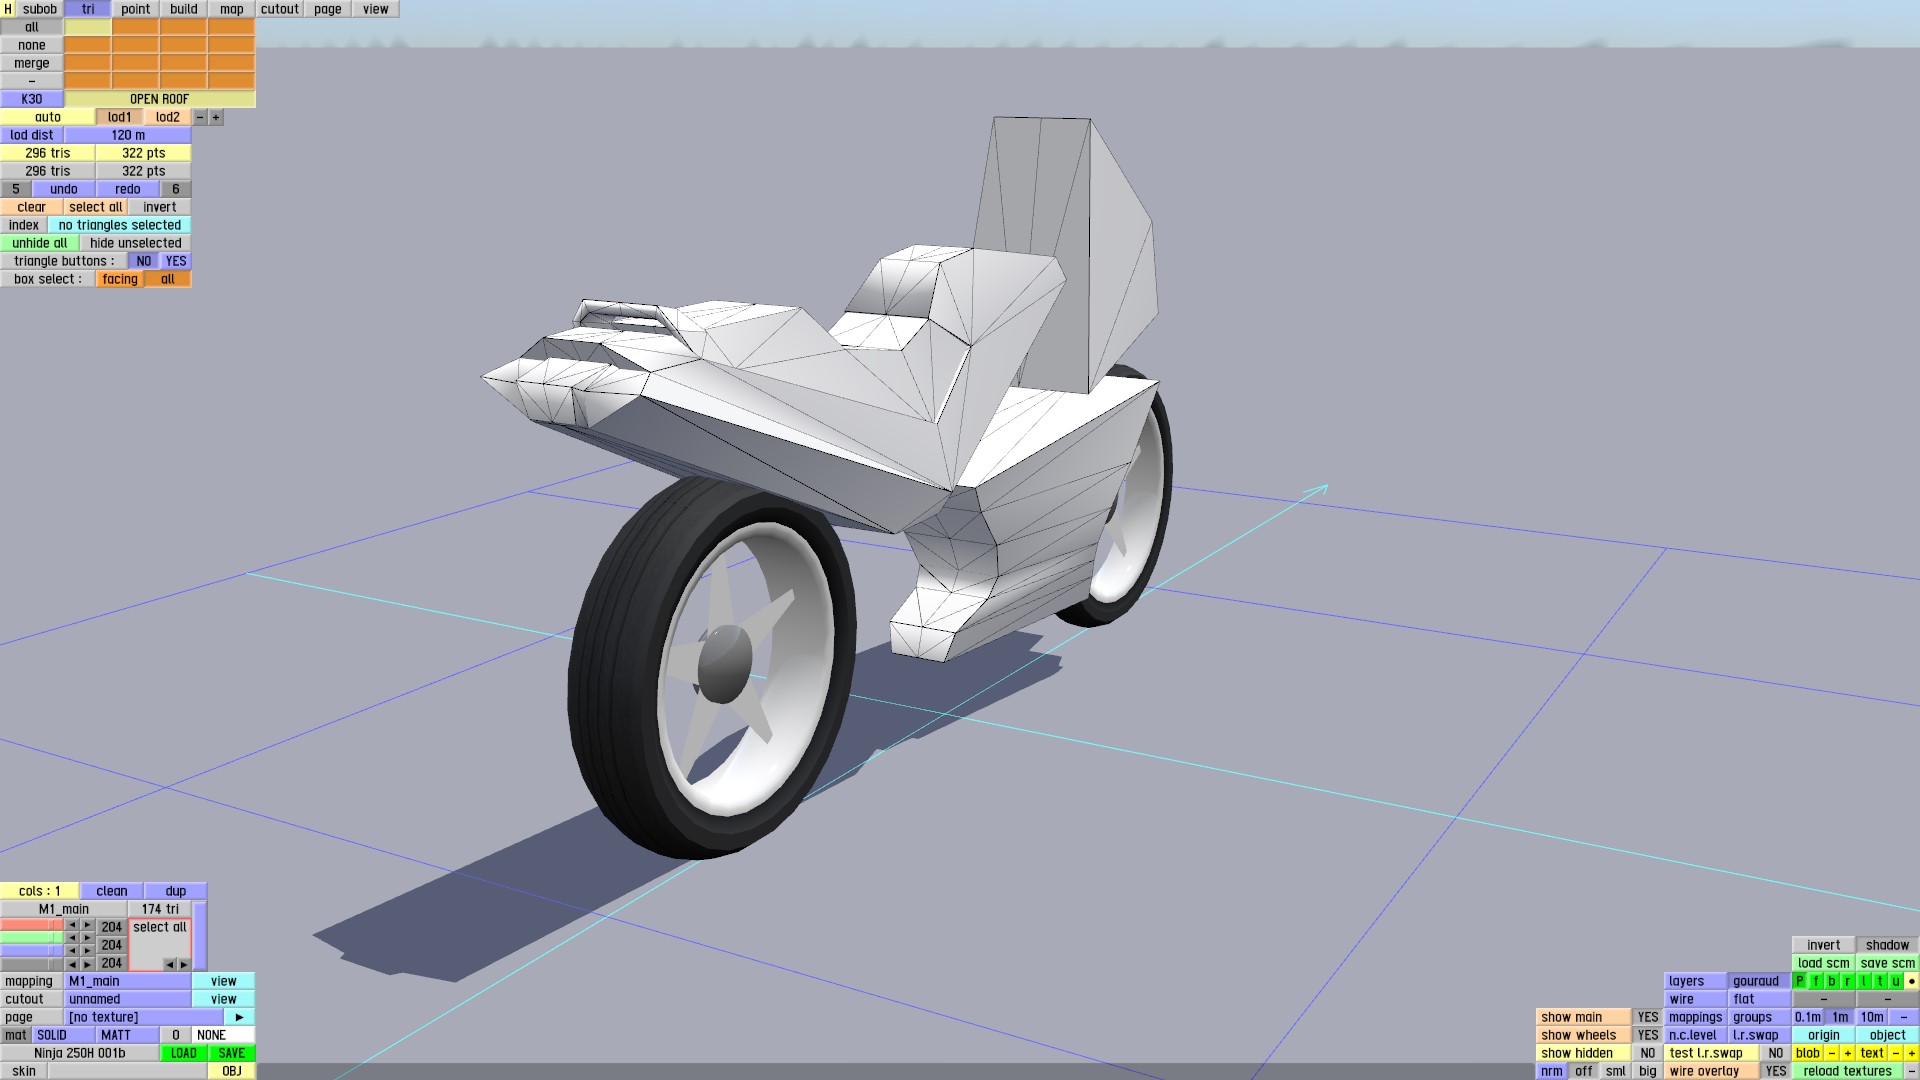Click the lod dist 120 m field

coord(128,135)
